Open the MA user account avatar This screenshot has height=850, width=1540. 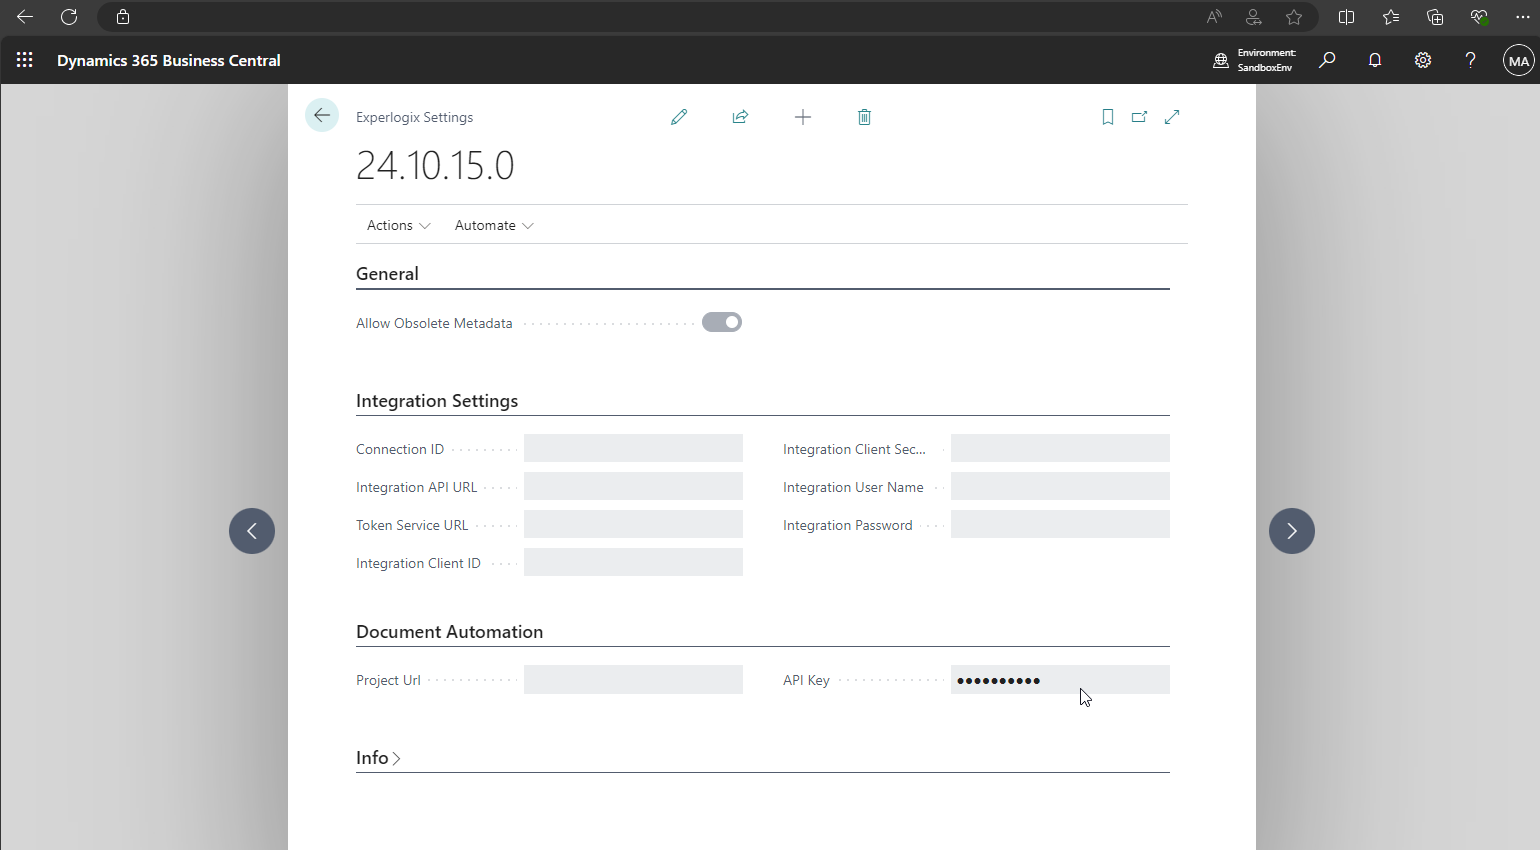click(1519, 60)
